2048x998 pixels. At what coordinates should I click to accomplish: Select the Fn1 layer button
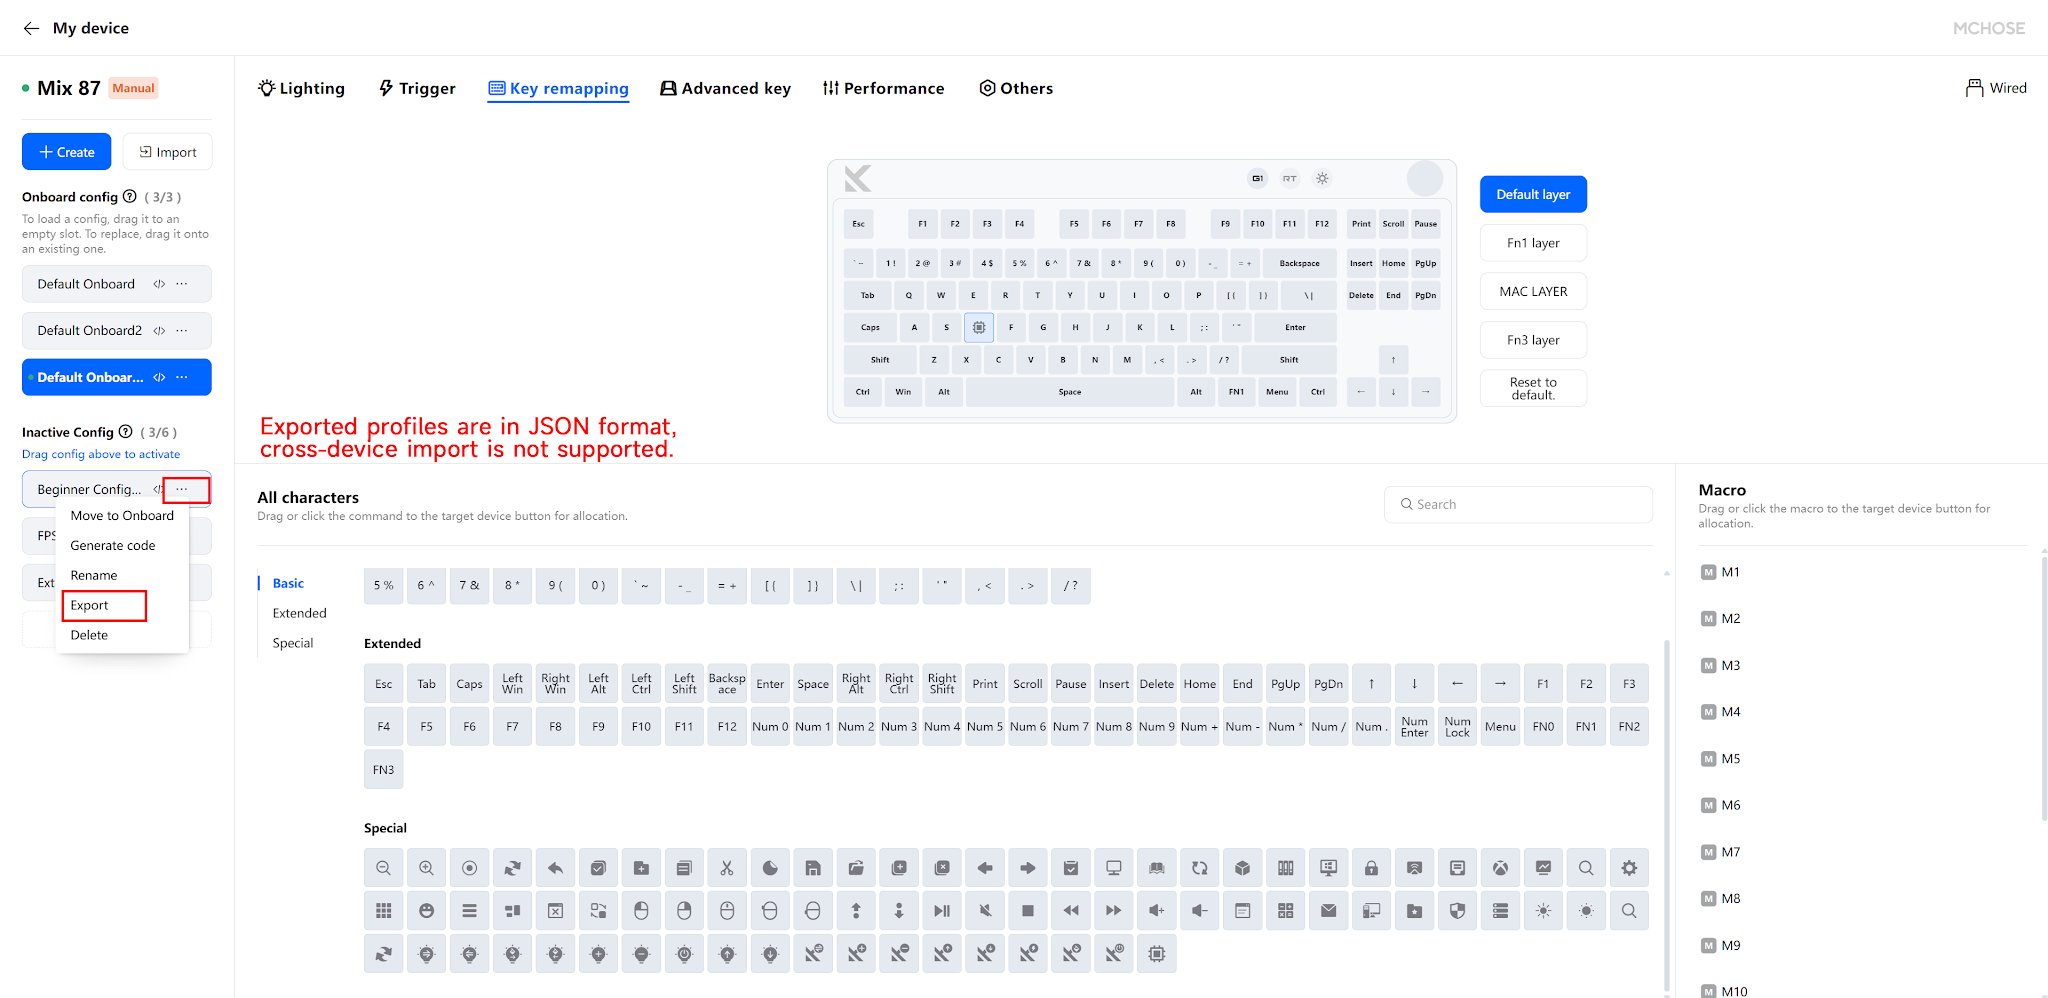pyautogui.click(x=1533, y=243)
